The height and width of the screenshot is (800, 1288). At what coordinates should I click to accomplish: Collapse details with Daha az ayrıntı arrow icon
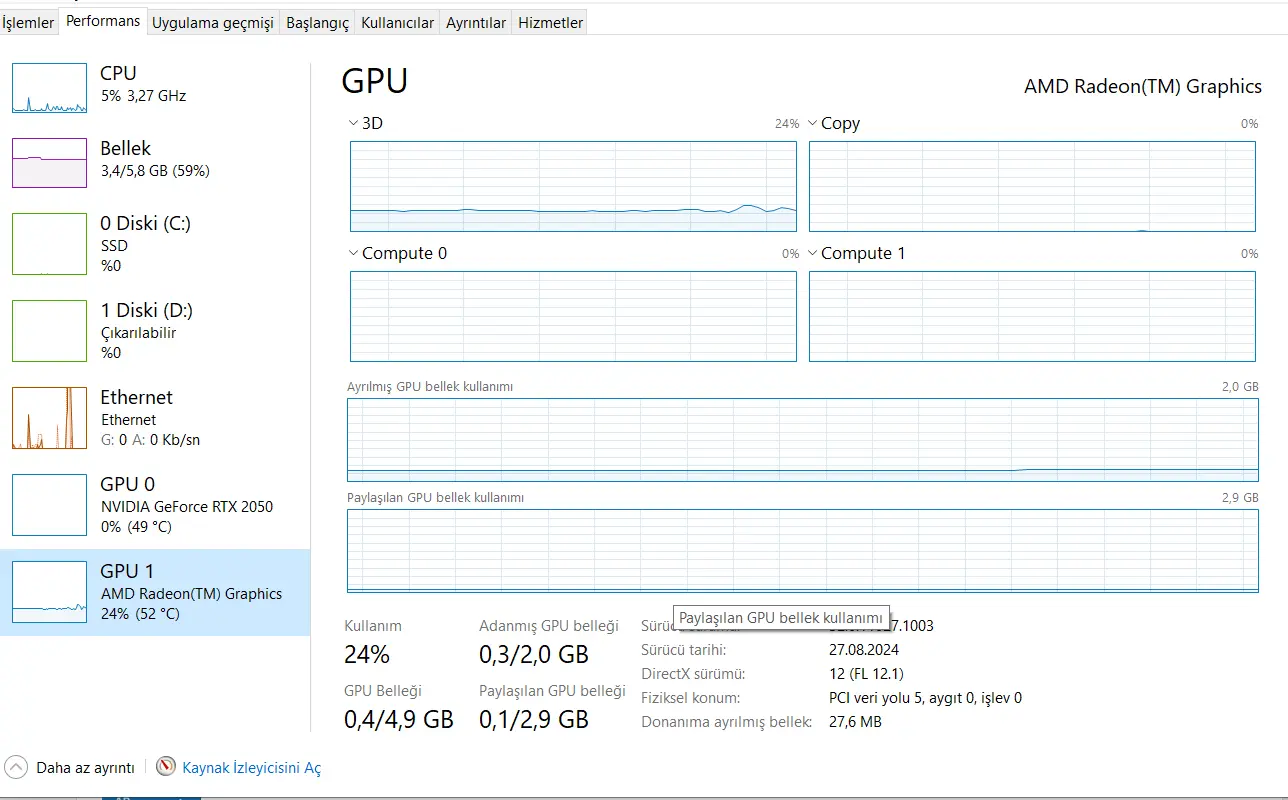[17, 767]
